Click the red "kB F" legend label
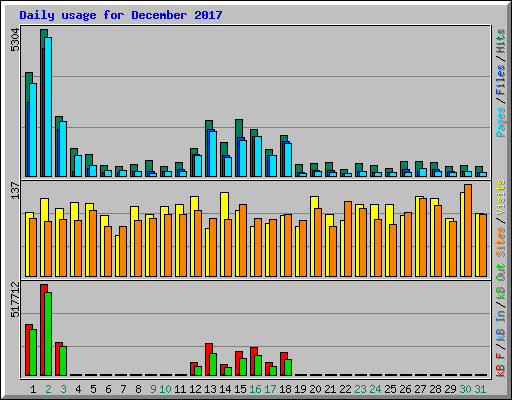 (501, 365)
